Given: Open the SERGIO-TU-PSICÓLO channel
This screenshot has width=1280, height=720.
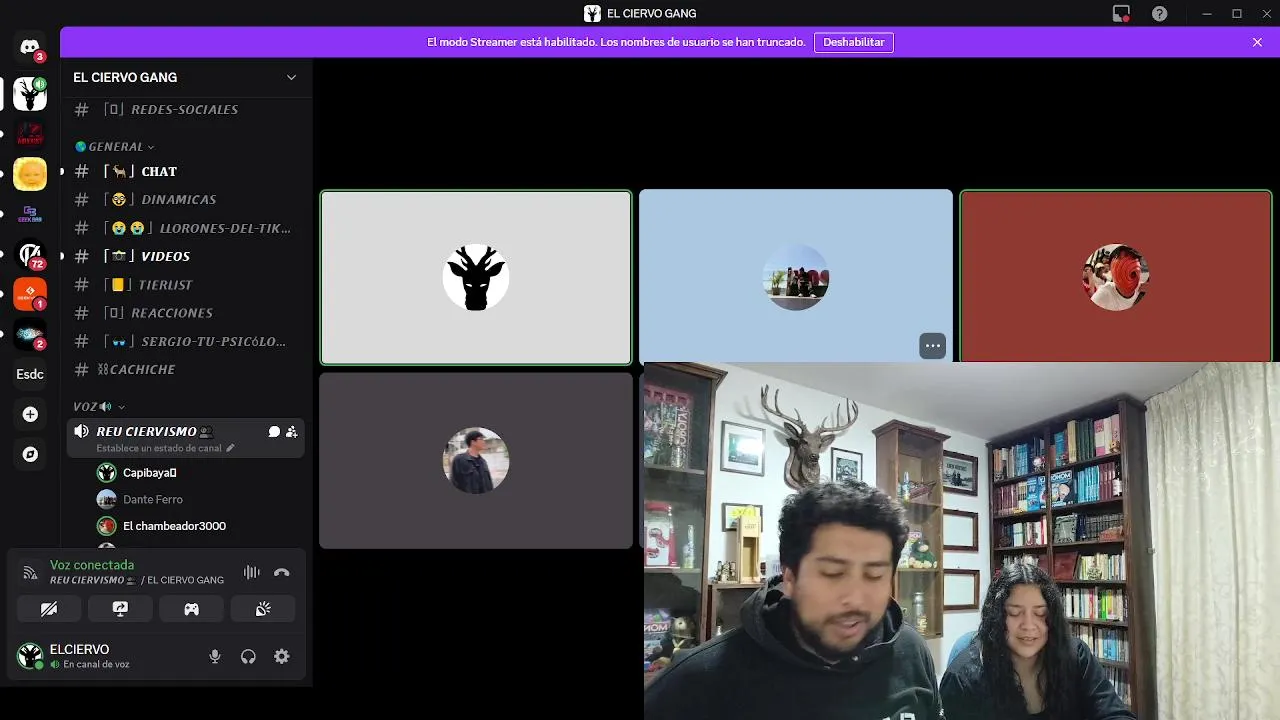Looking at the screenshot, I should pos(186,341).
